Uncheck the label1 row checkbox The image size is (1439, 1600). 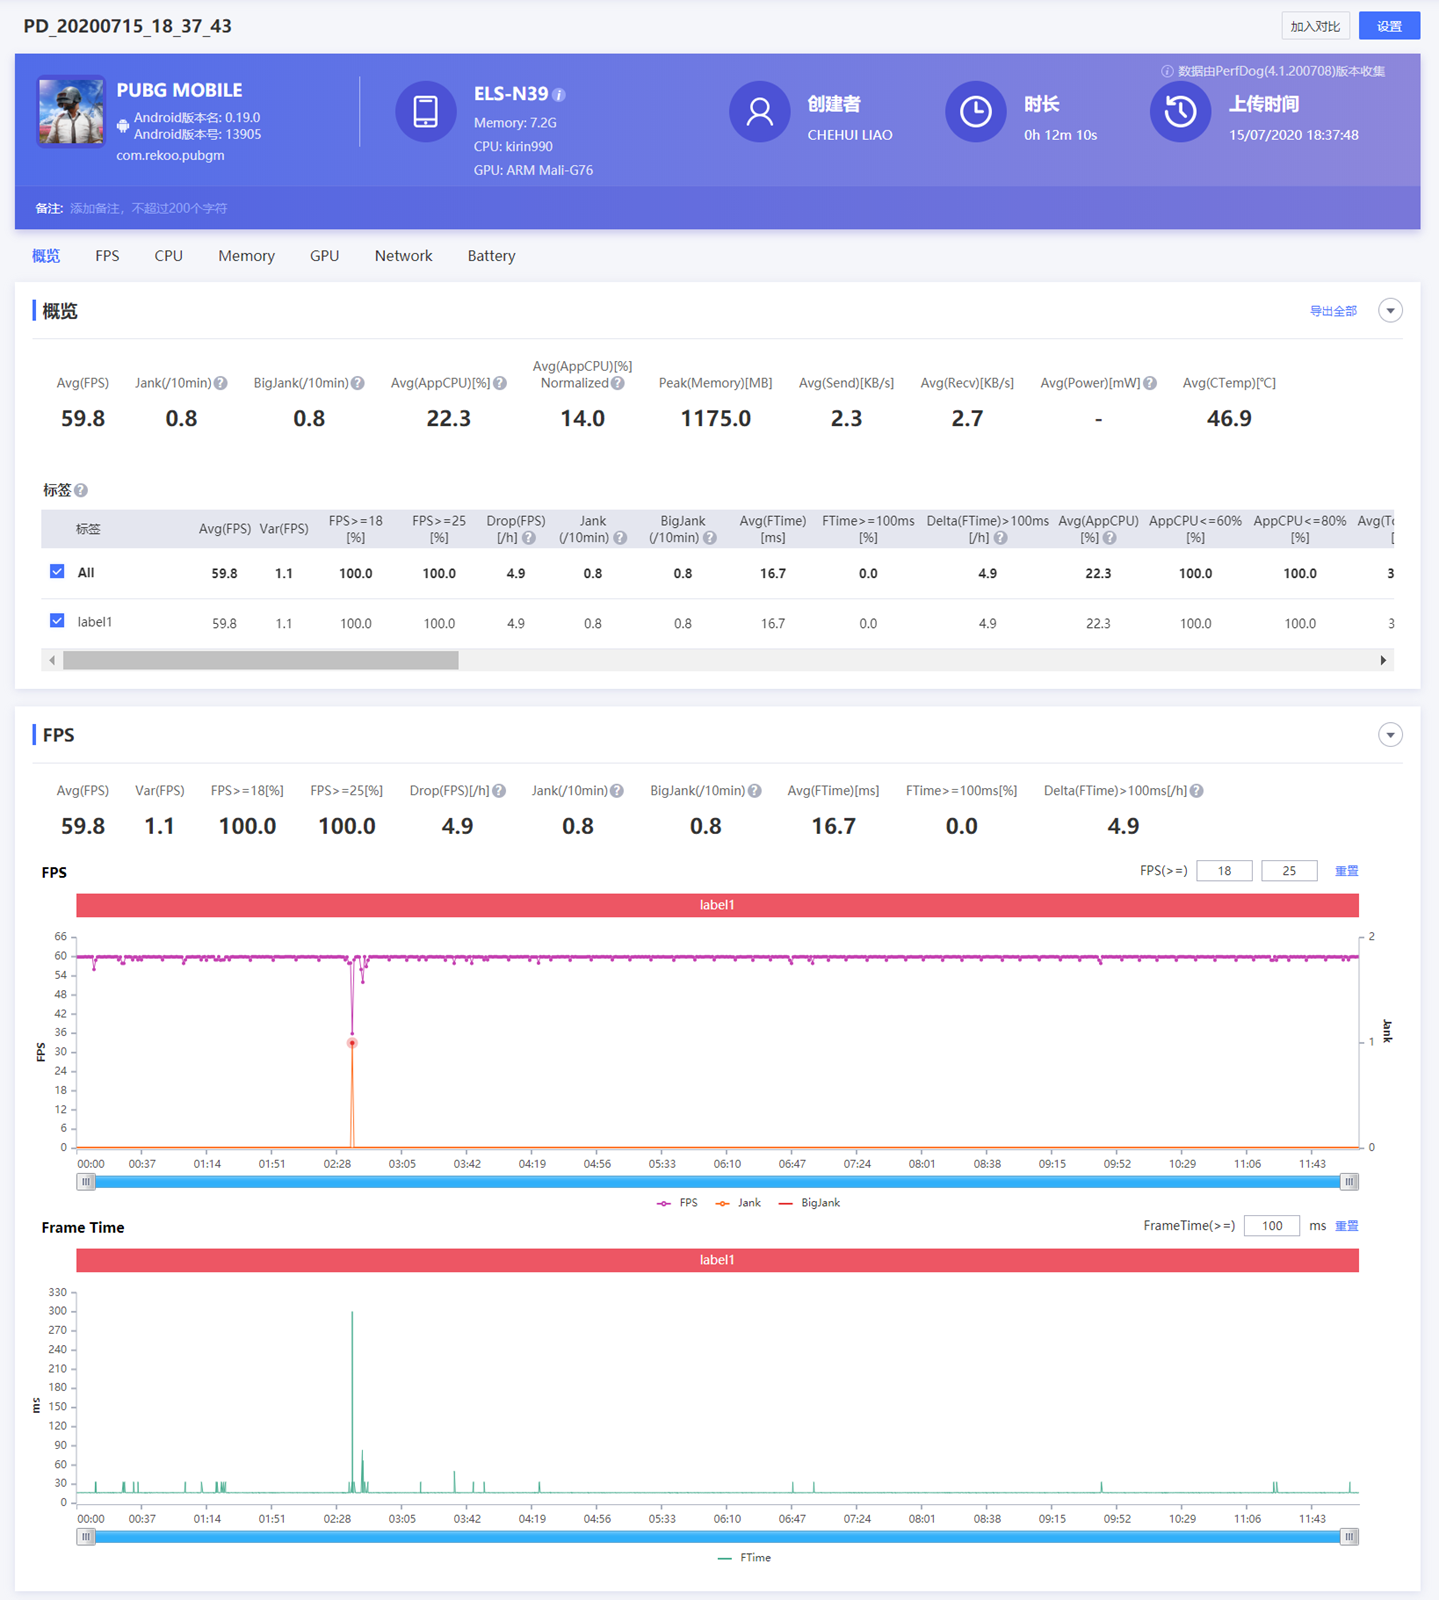coord(57,621)
